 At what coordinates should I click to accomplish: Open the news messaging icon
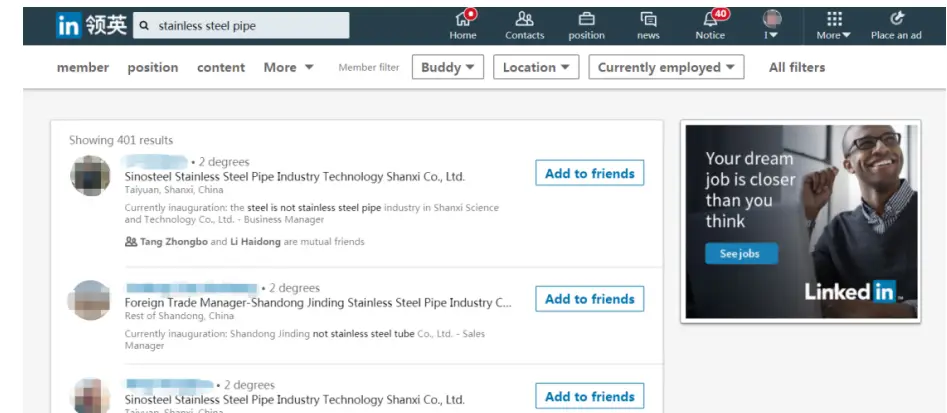click(648, 19)
